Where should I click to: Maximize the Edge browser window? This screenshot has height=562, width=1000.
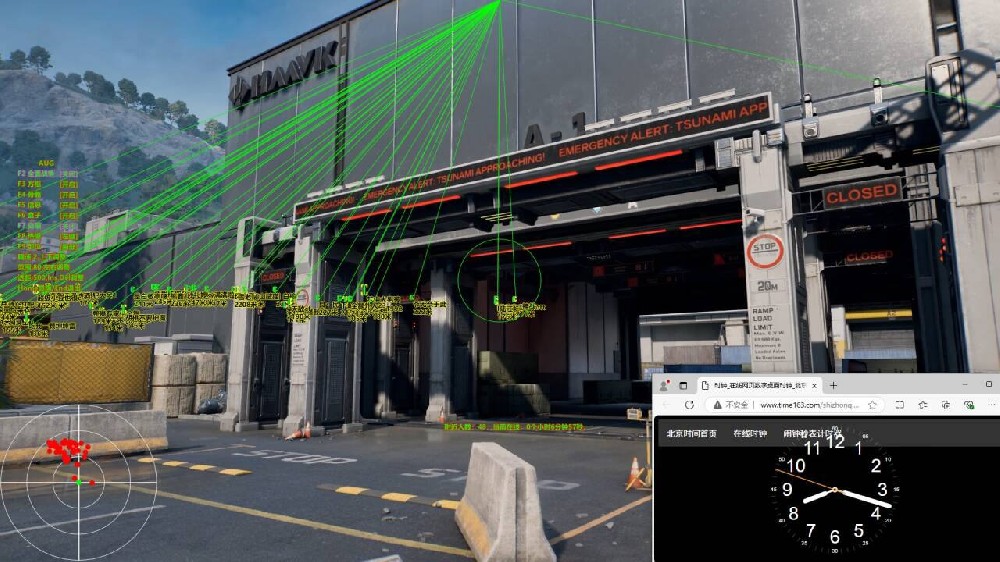[989, 384]
